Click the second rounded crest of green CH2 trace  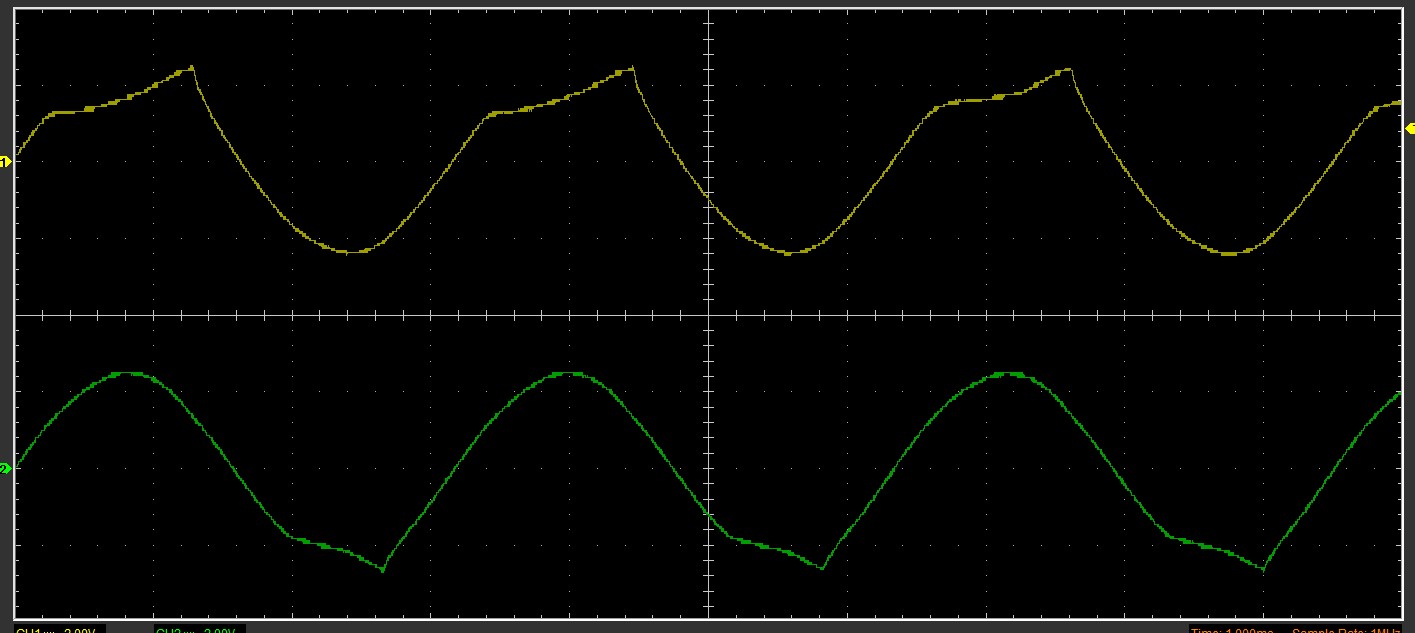[569, 373]
